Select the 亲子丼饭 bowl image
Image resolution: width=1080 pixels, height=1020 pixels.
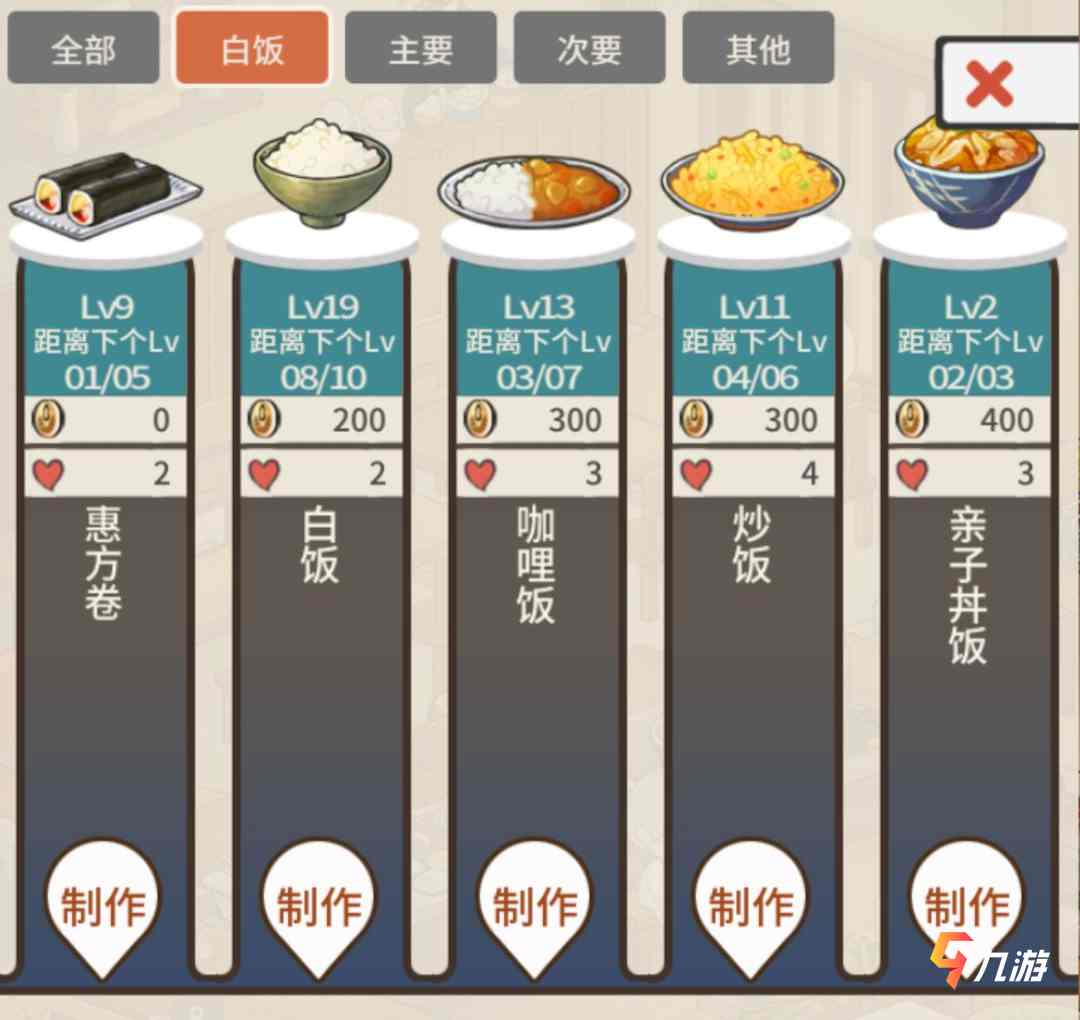pyautogui.click(x=969, y=173)
